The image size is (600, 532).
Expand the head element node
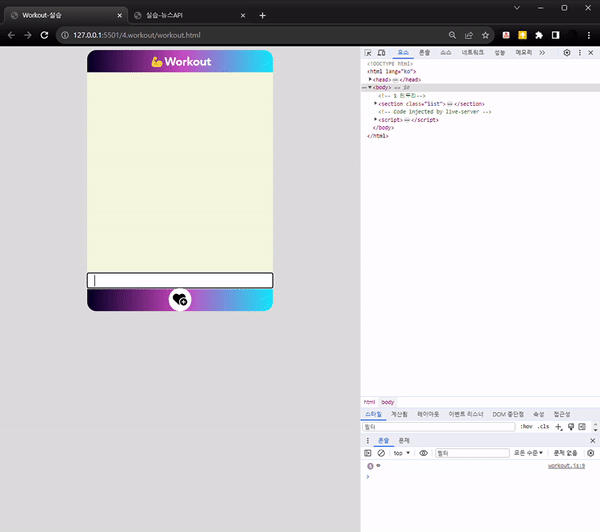(x=370, y=79)
